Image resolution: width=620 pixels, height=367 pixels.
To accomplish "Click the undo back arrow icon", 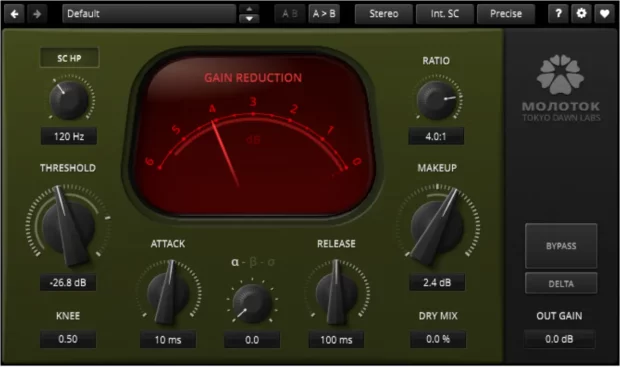I will click(x=15, y=14).
